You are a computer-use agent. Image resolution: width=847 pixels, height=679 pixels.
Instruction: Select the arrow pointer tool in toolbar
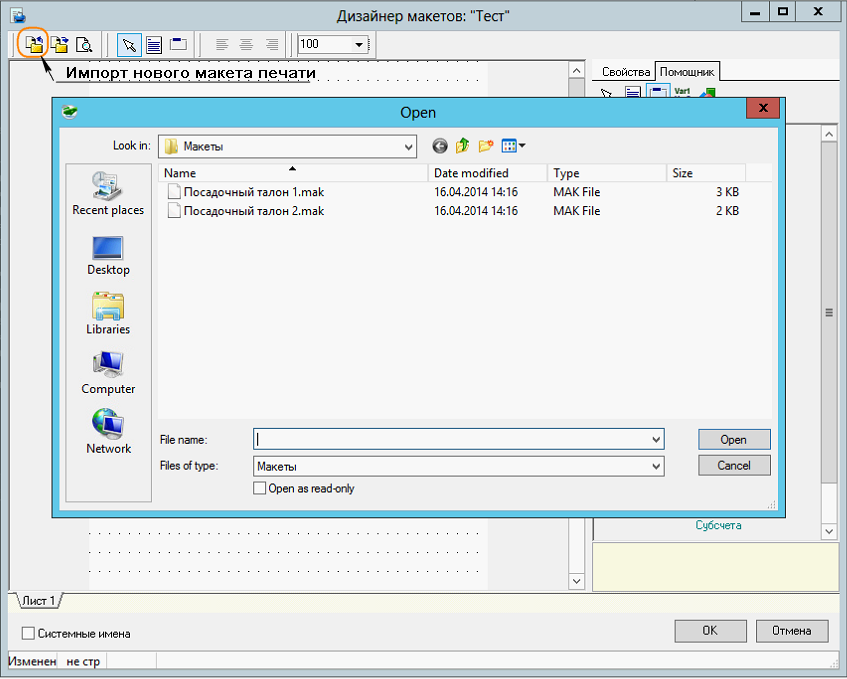click(129, 44)
